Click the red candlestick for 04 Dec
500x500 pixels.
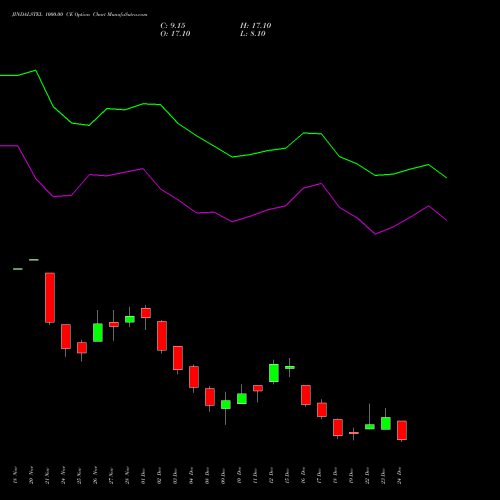coord(194,377)
